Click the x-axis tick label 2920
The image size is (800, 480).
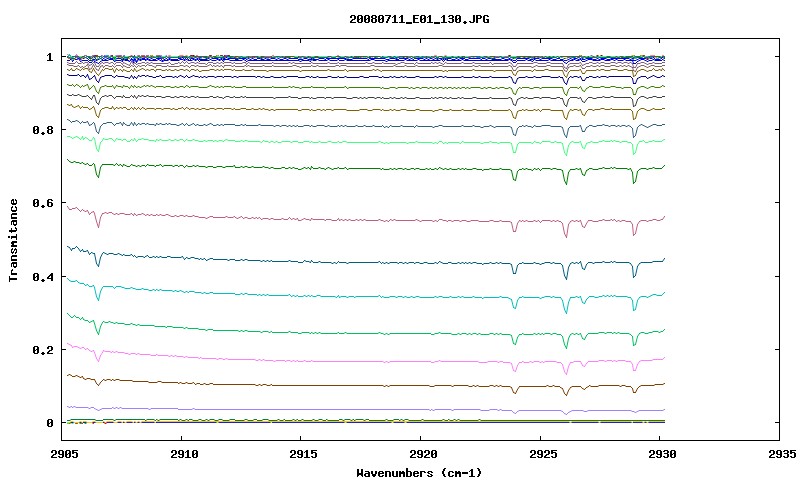click(x=423, y=454)
